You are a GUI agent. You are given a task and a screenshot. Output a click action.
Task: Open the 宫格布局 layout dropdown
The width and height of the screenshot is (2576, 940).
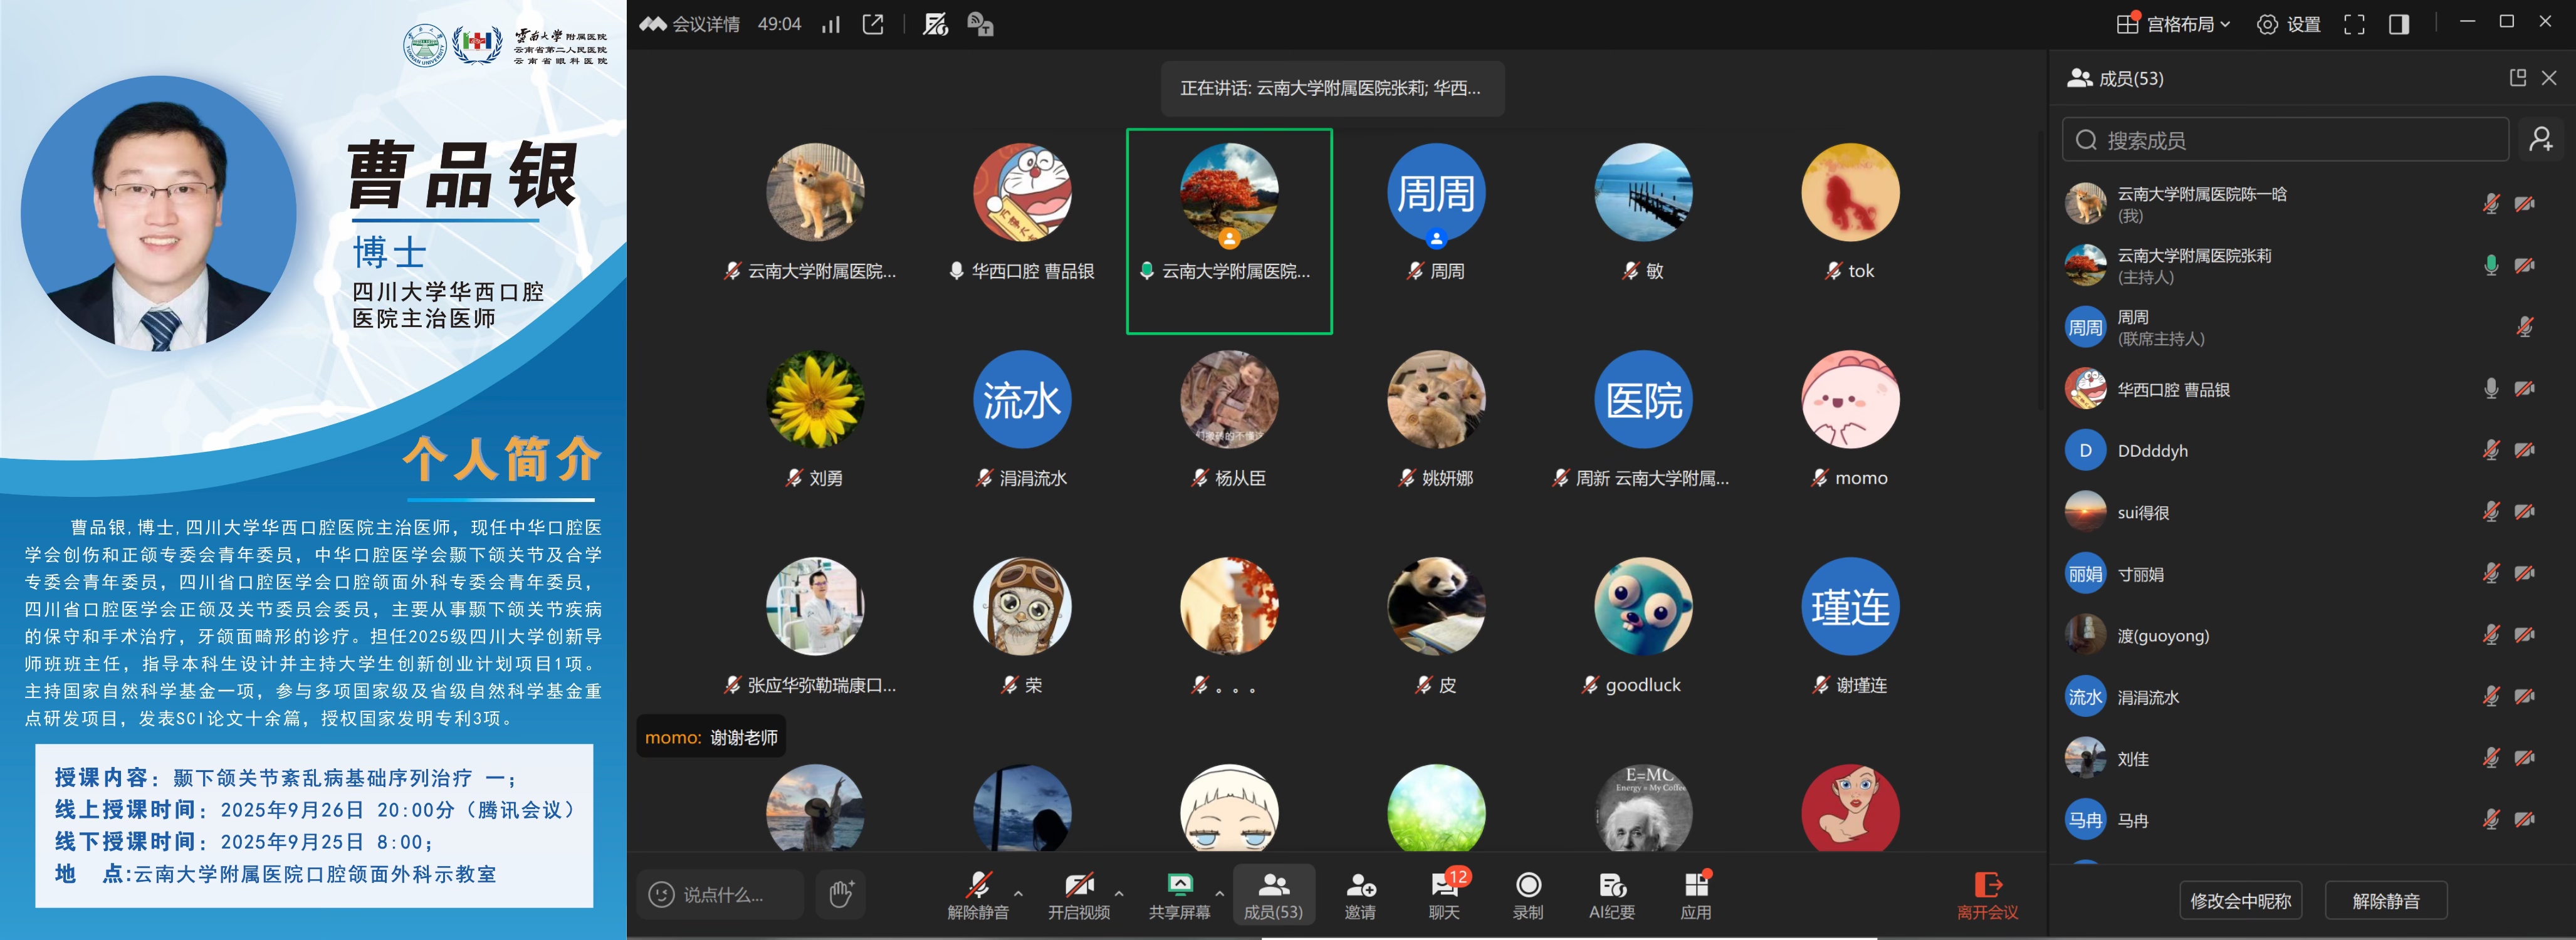[x=2174, y=24]
